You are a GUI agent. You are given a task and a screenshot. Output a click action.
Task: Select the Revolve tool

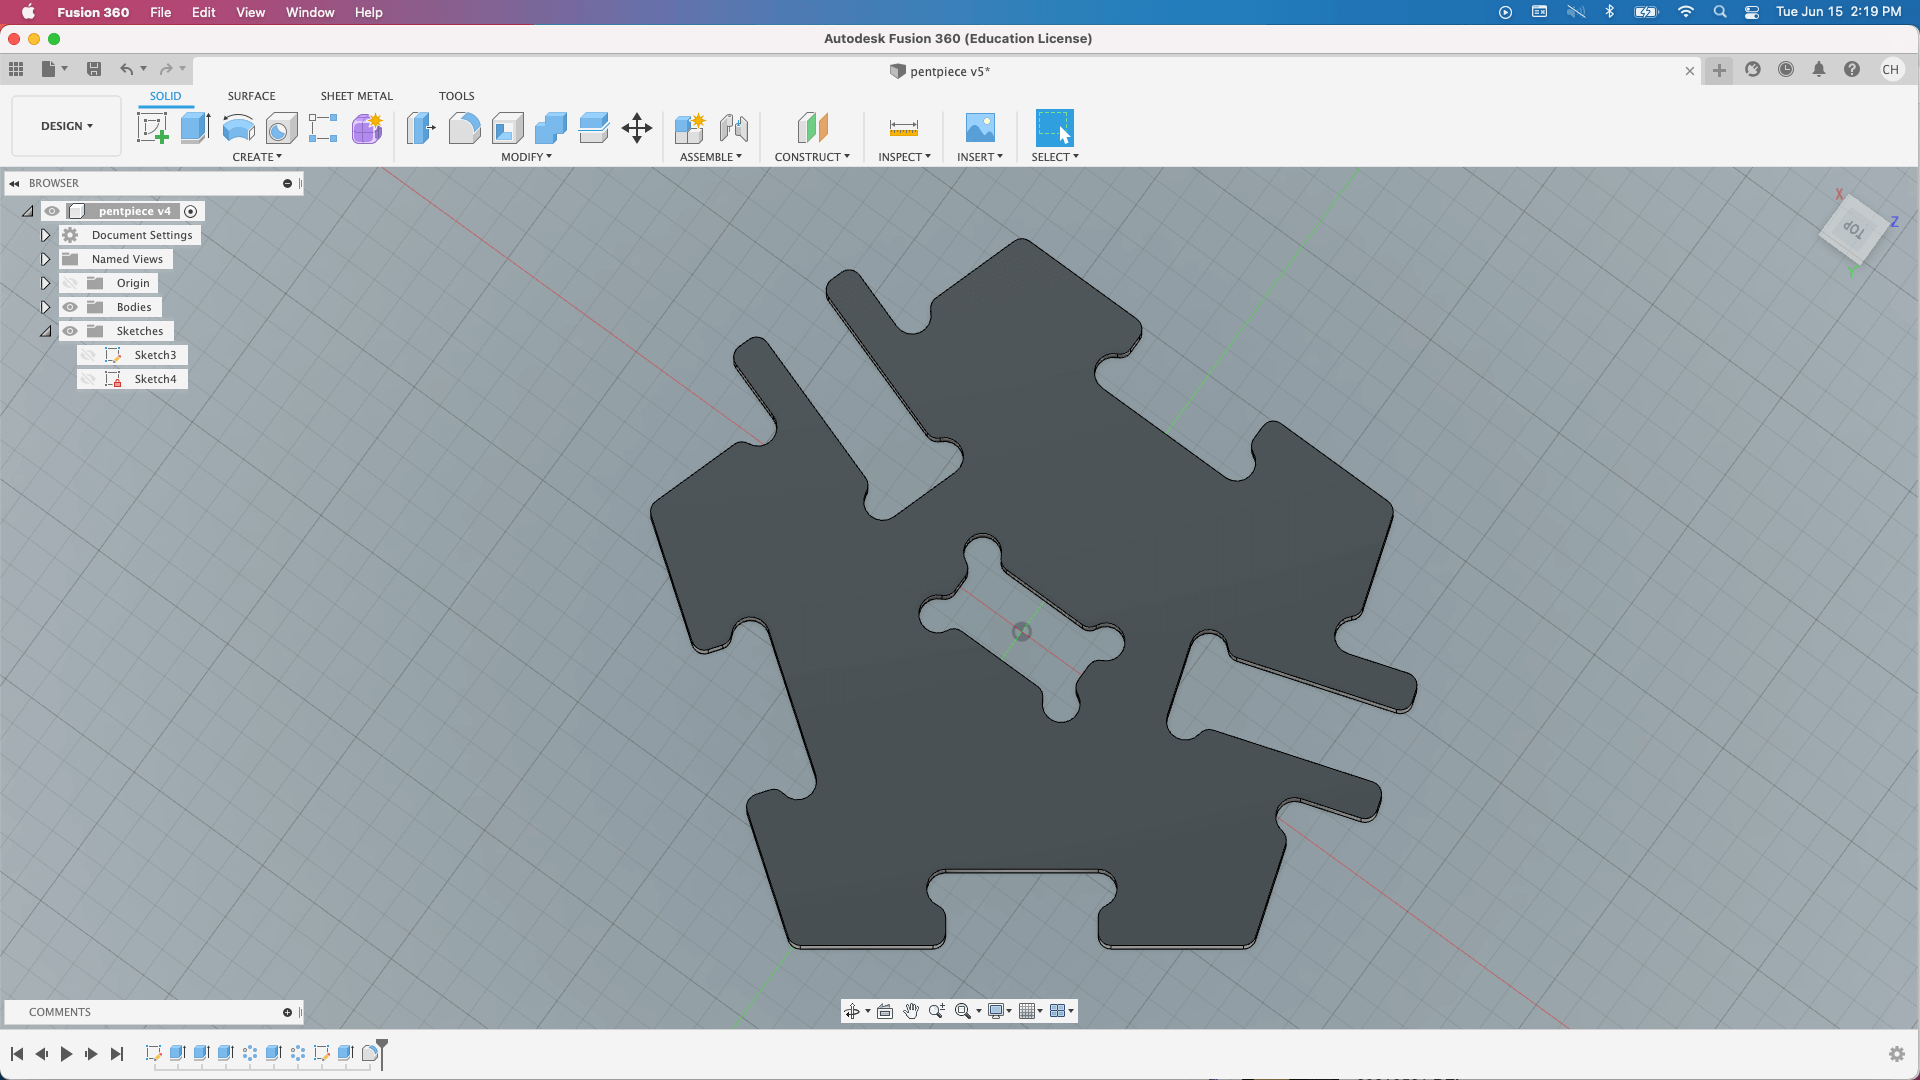pyautogui.click(x=238, y=128)
